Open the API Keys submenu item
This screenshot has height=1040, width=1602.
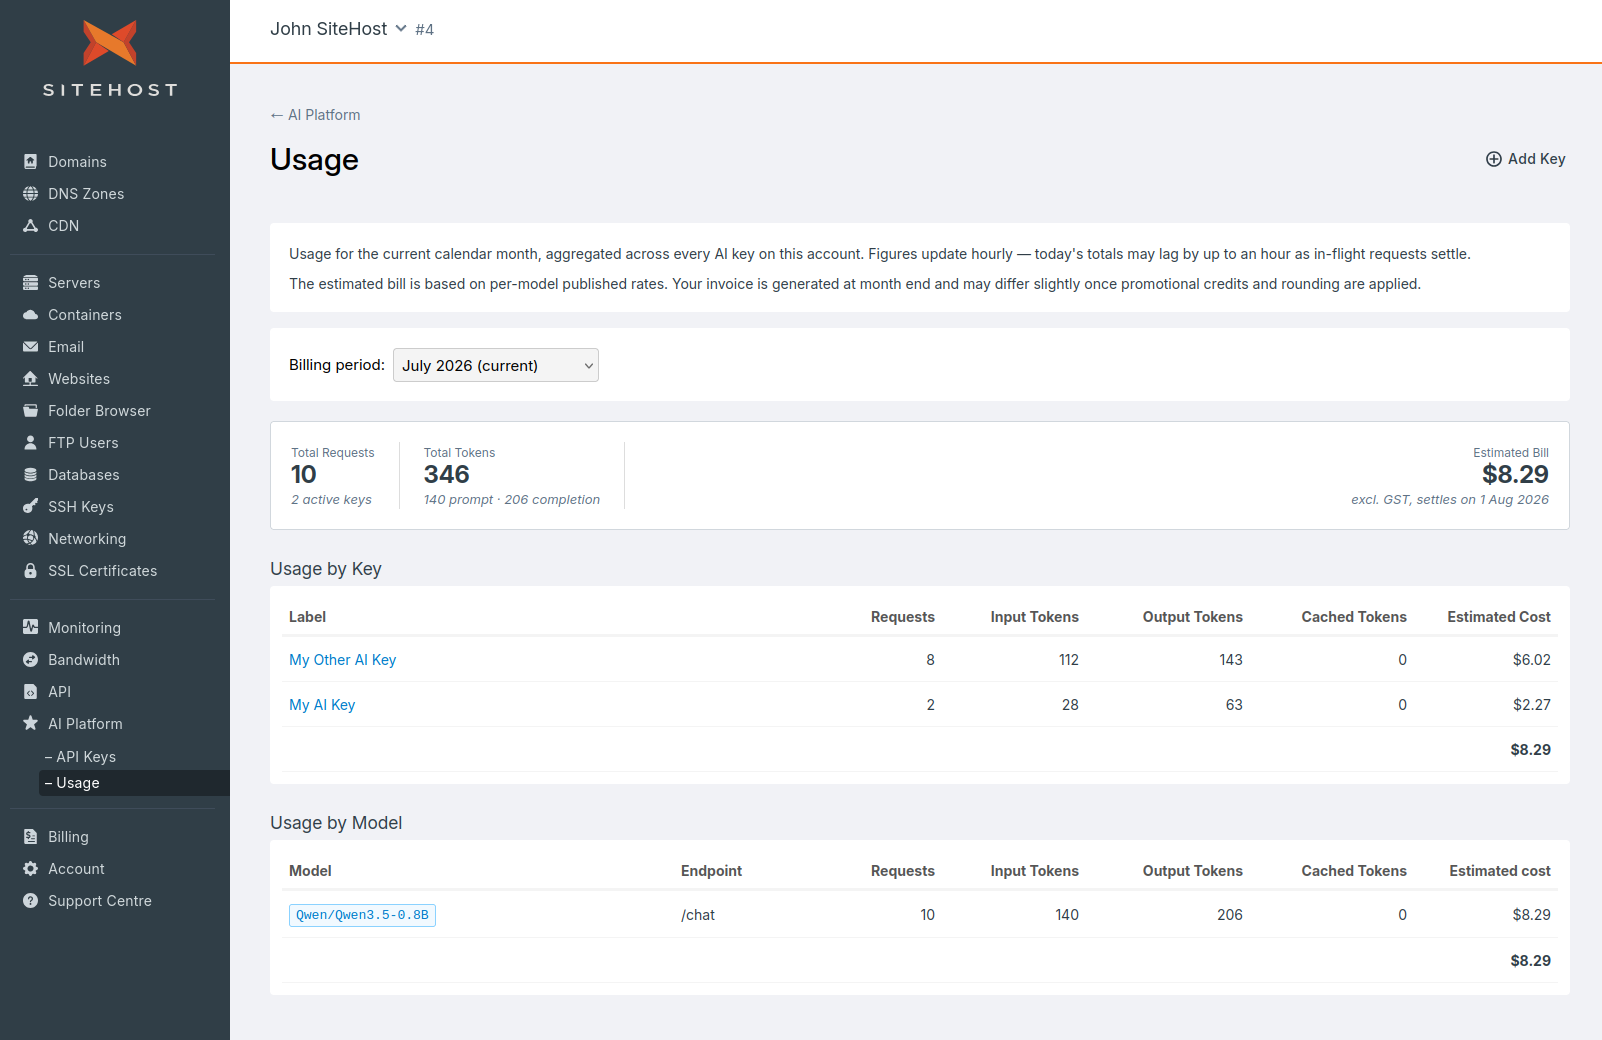86,757
